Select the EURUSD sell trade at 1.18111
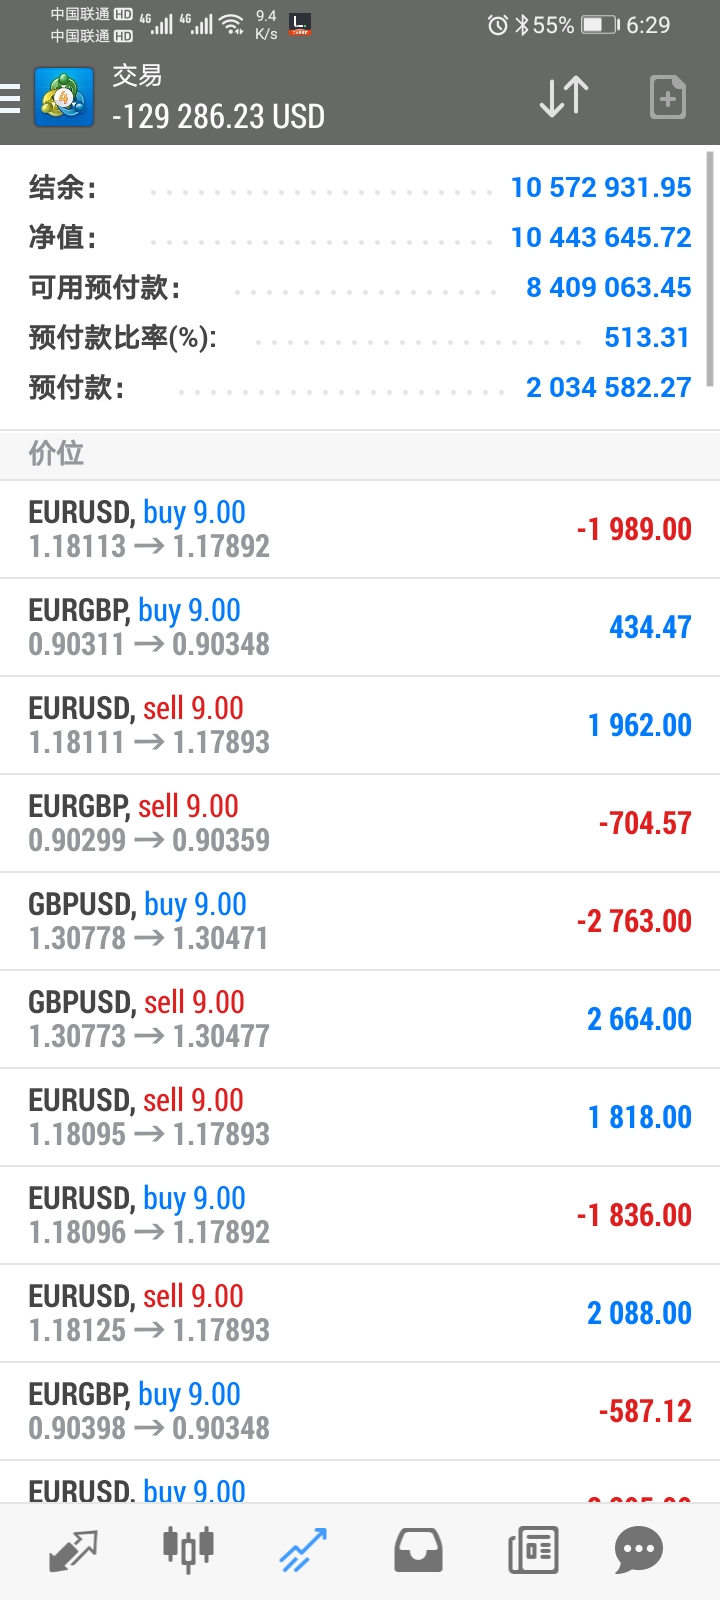The width and height of the screenshot is (720, 1600). 360,725
